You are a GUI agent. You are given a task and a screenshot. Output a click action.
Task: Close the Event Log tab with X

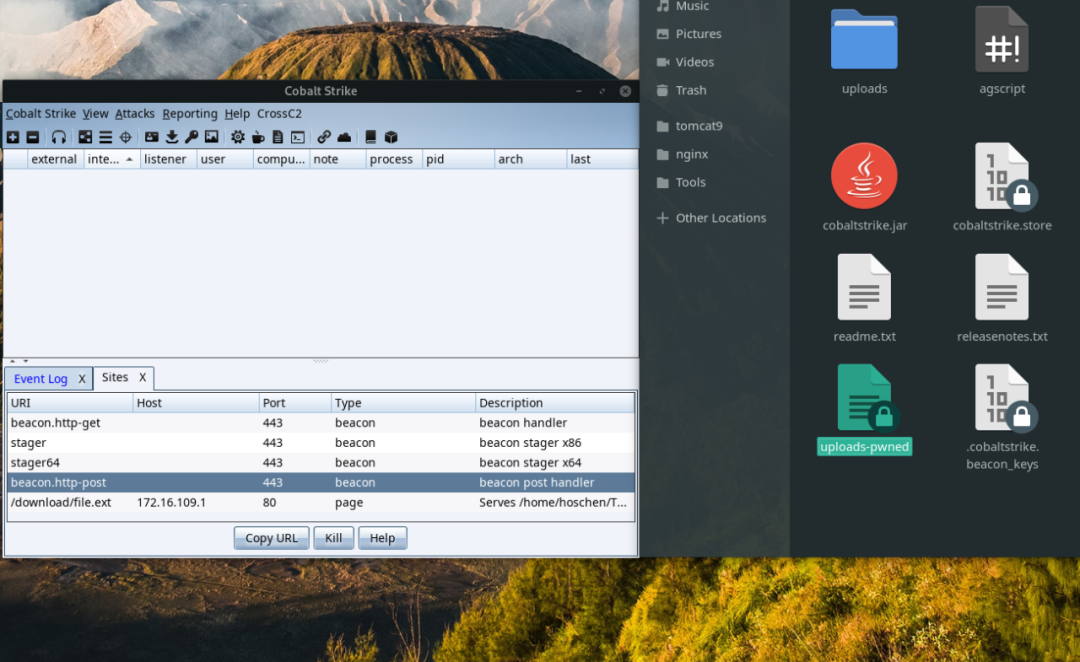tap(82, 379)
